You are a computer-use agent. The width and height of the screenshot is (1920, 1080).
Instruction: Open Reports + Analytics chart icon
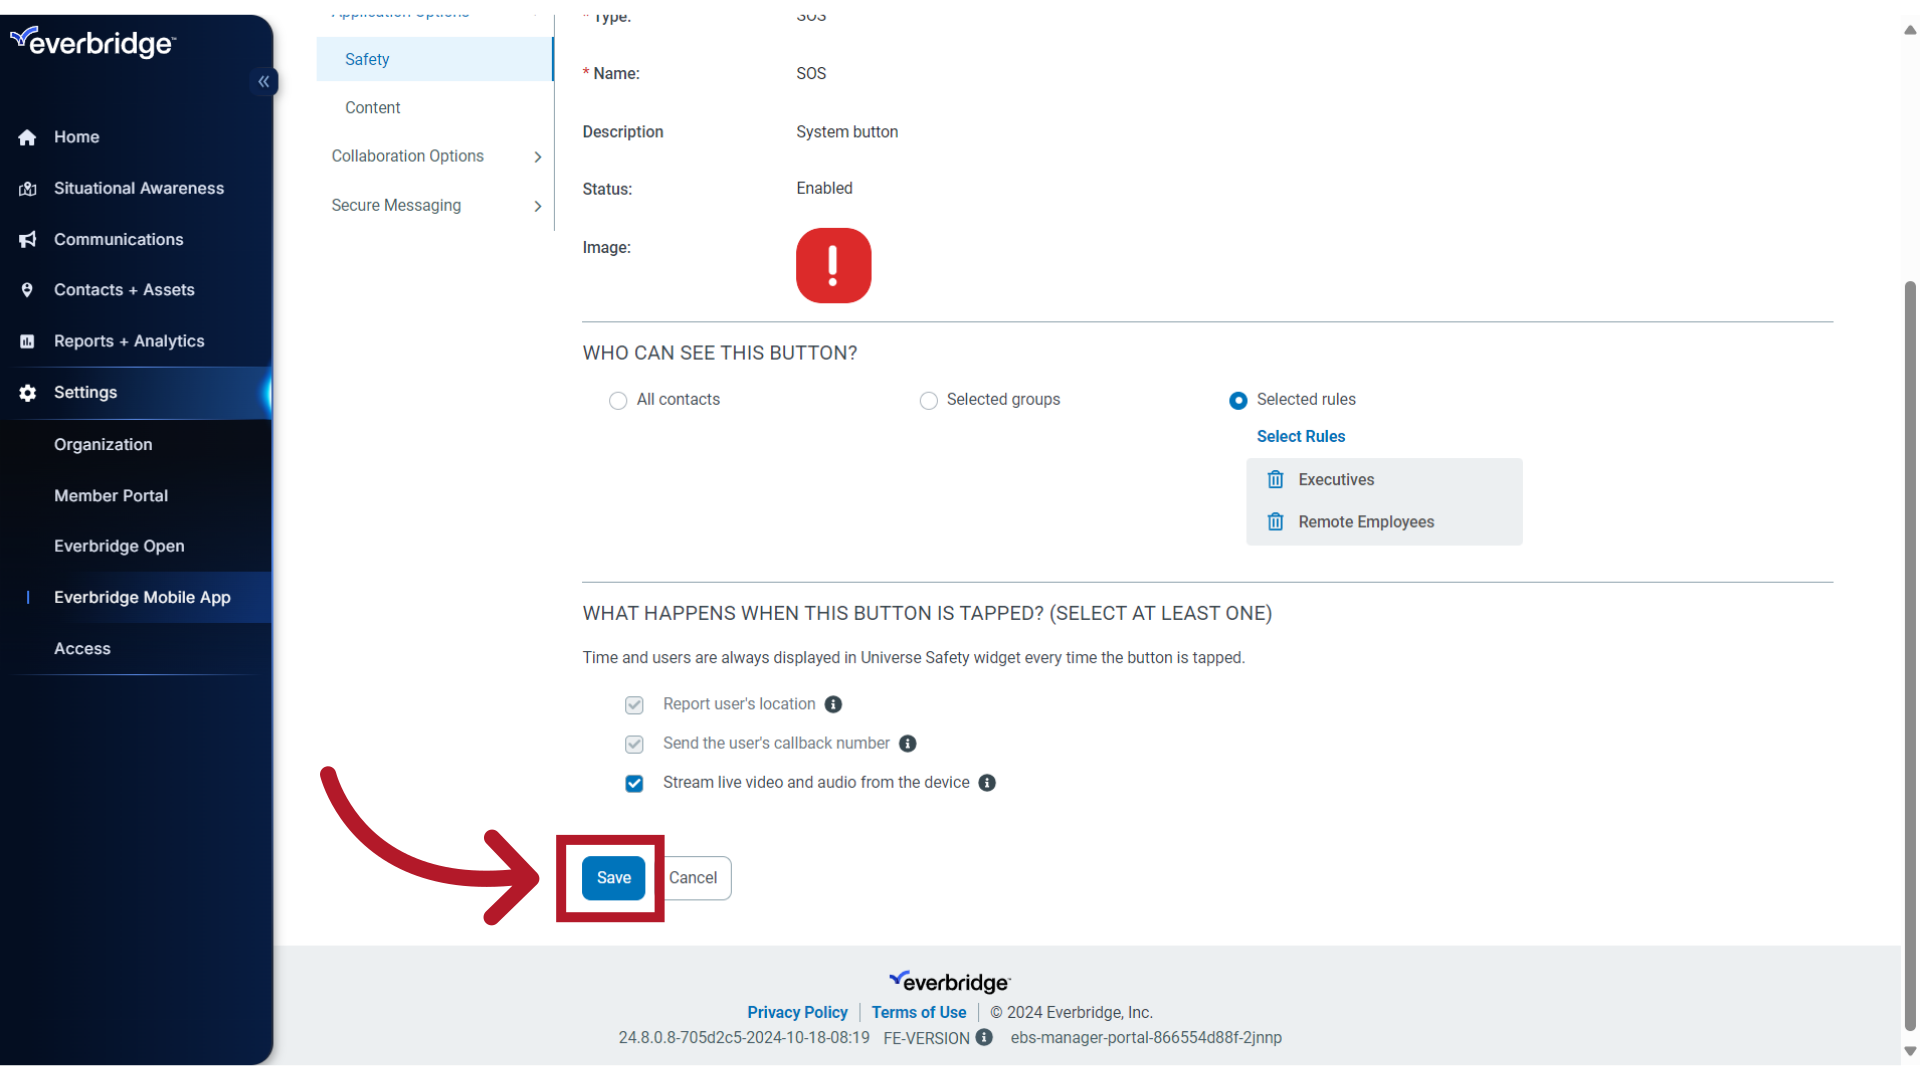click(27, 341)
